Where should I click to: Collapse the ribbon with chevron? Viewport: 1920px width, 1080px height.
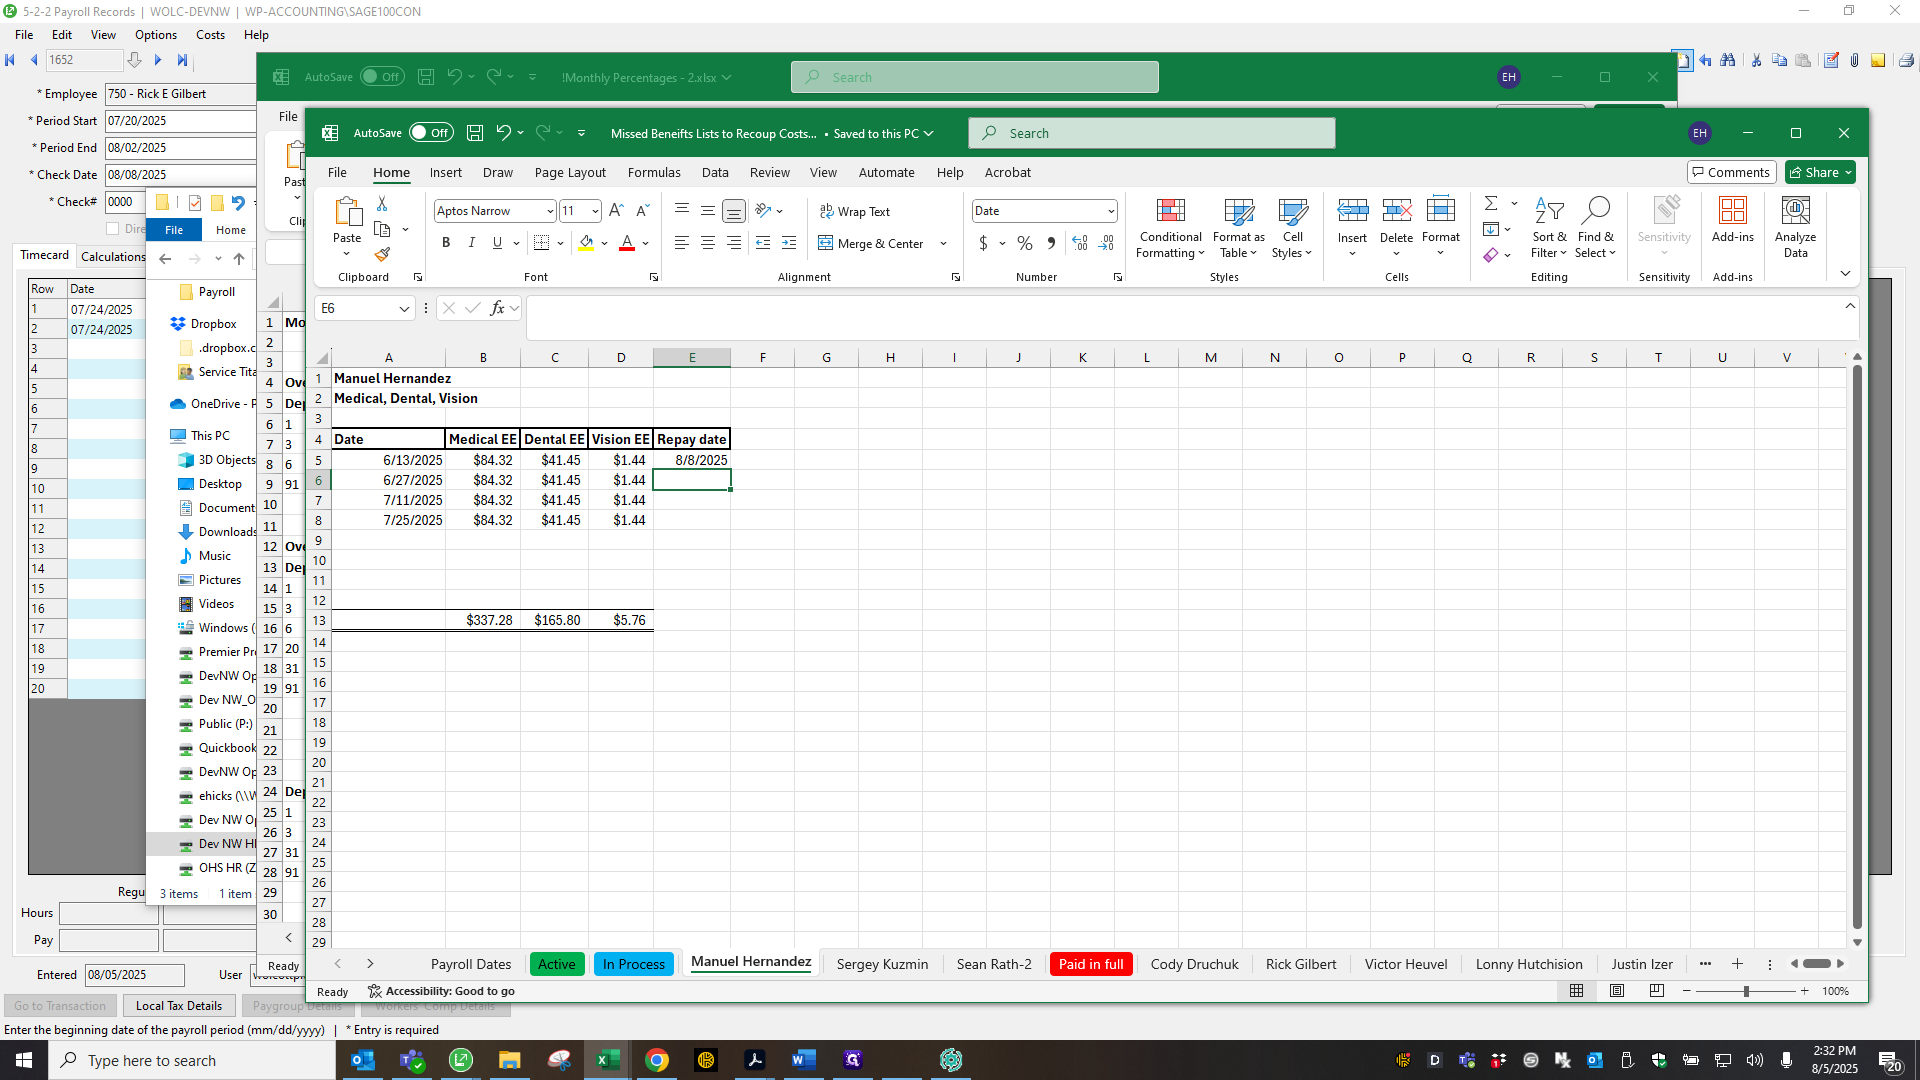pos(1845,273)
